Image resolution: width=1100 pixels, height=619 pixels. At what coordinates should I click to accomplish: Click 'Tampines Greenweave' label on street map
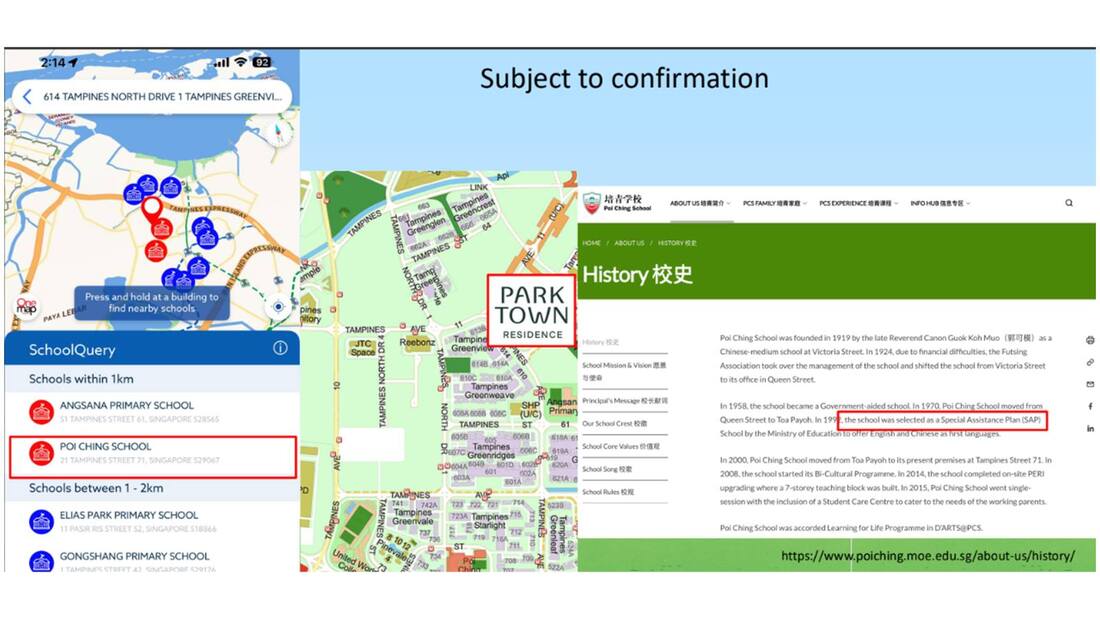[x=489, y=391]
